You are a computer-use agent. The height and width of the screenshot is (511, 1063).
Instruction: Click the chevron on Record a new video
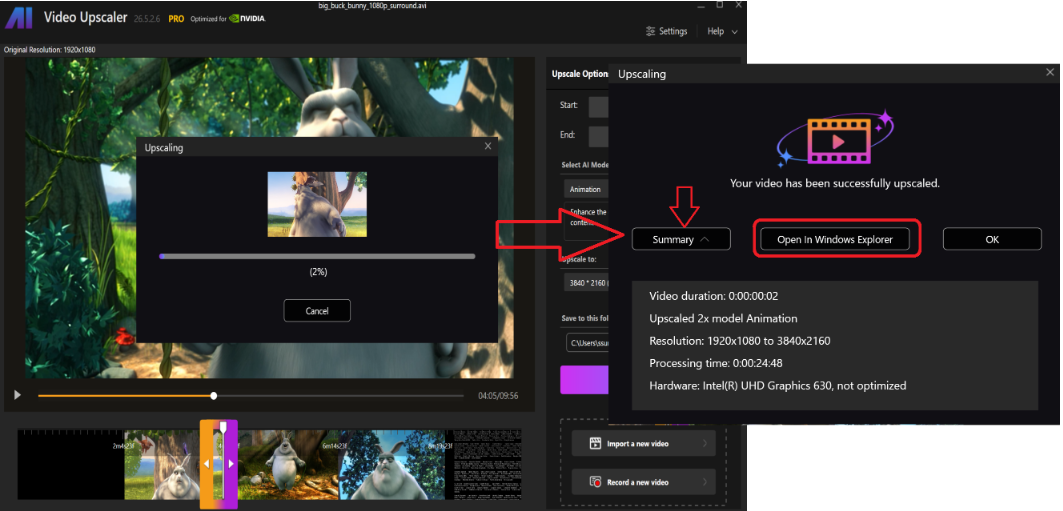[706, 482]
